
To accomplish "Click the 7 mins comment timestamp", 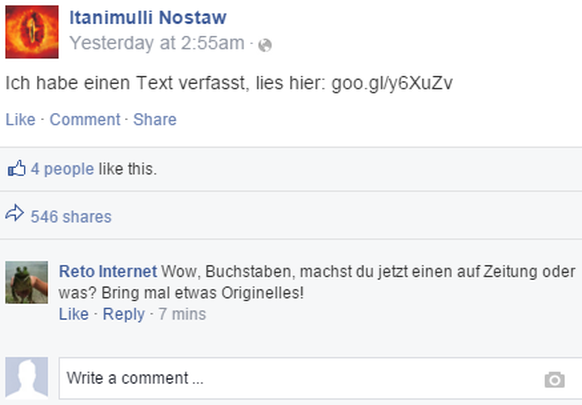I will pos(182,314).
